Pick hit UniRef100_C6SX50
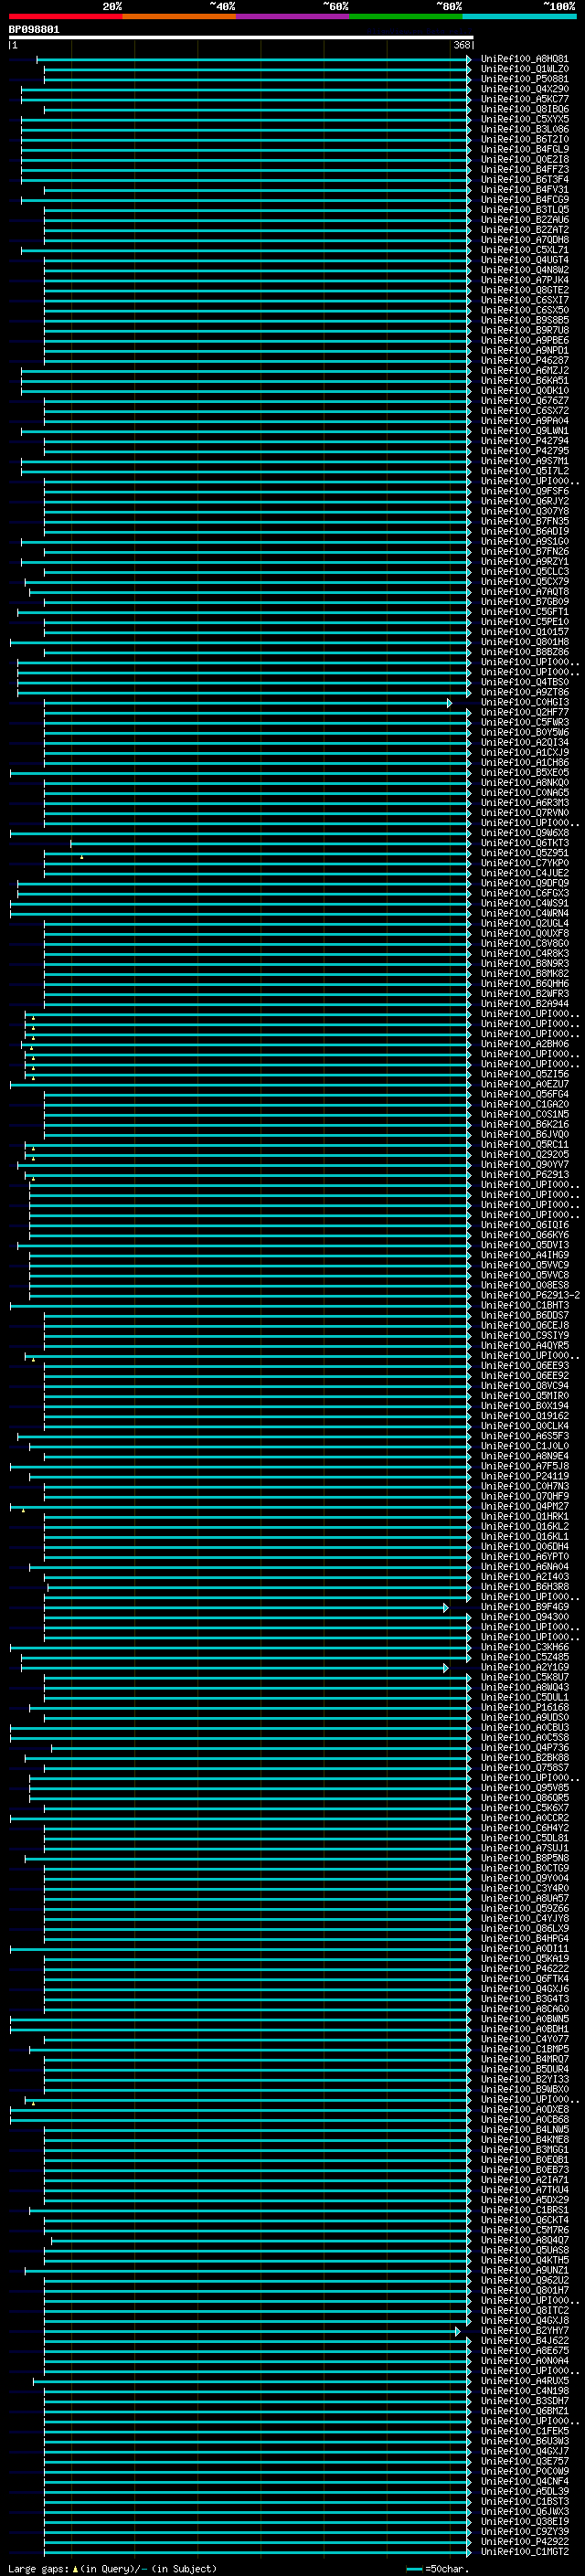585x2576 pixels. pyautogui.click(x=524, y=310)
